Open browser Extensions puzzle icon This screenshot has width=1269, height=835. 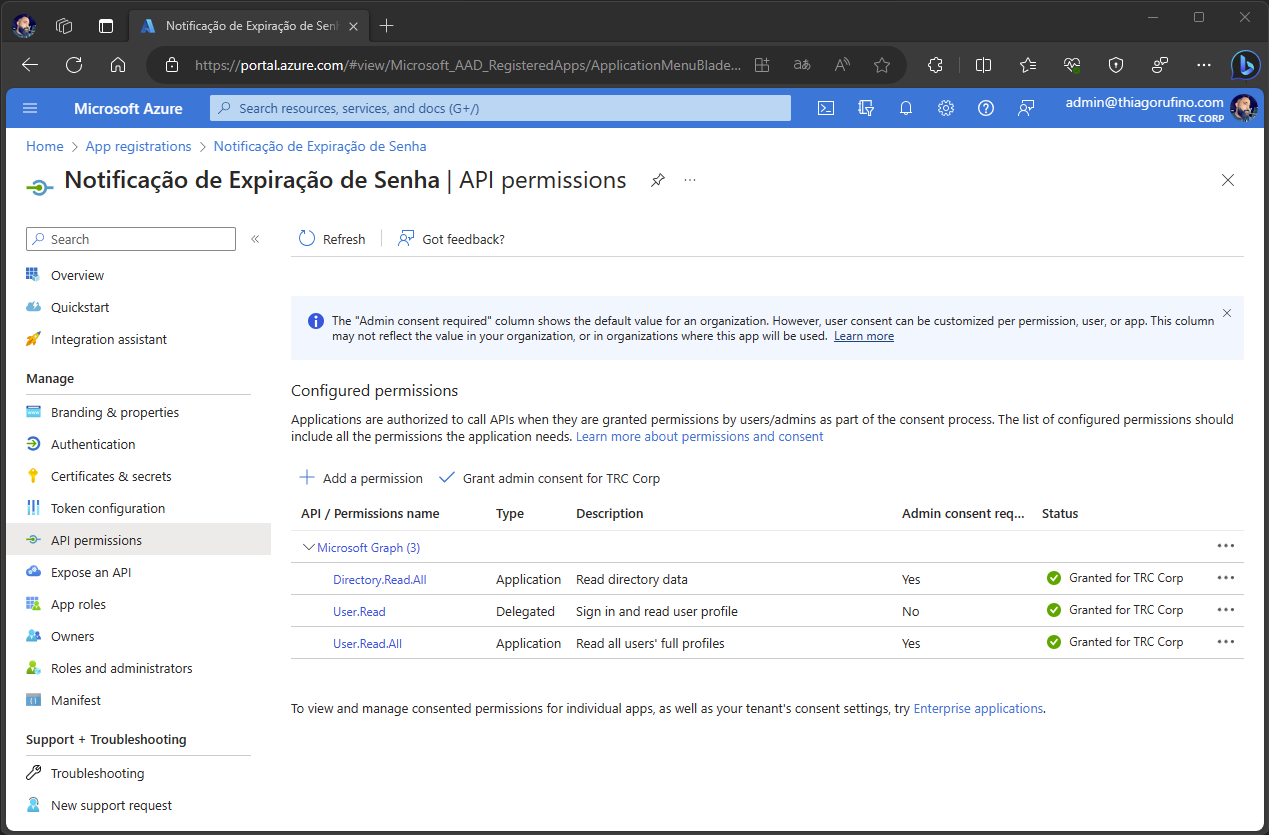click(x=935, y=65)
